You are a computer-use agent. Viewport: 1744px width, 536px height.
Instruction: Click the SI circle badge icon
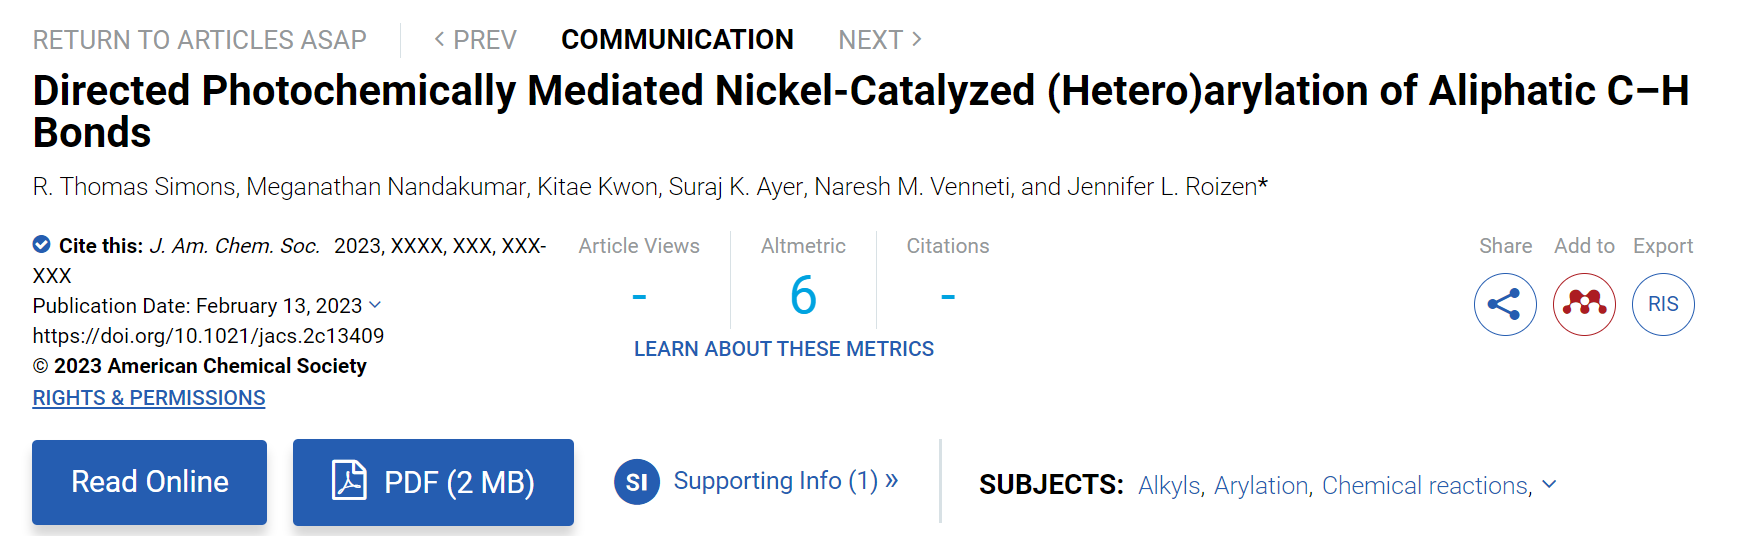637,482
